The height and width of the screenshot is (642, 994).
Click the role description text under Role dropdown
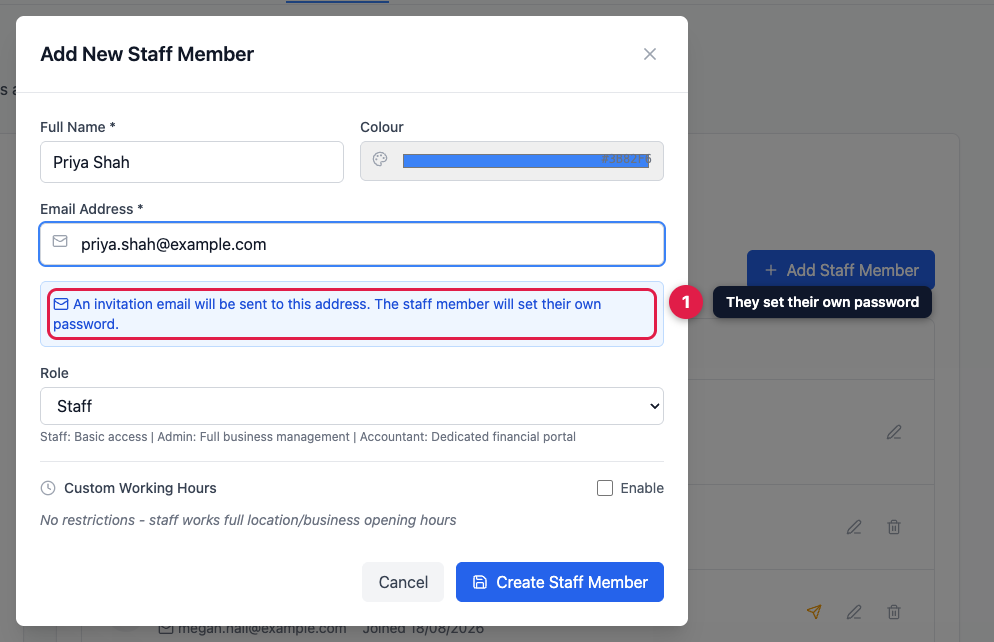(x=308, y=437)
